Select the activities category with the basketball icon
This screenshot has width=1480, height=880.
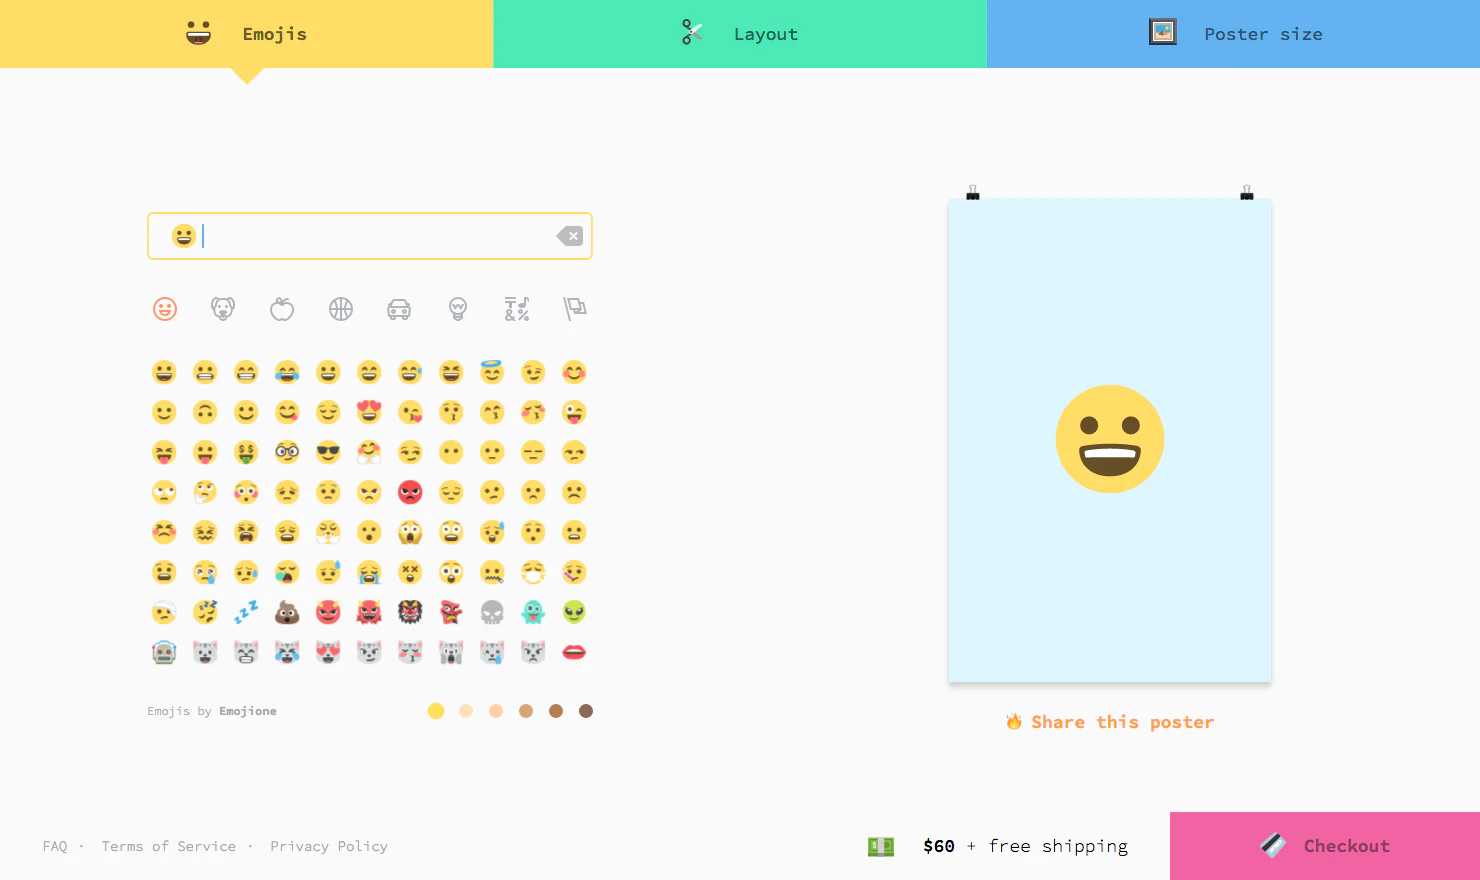tap(340, 309)
